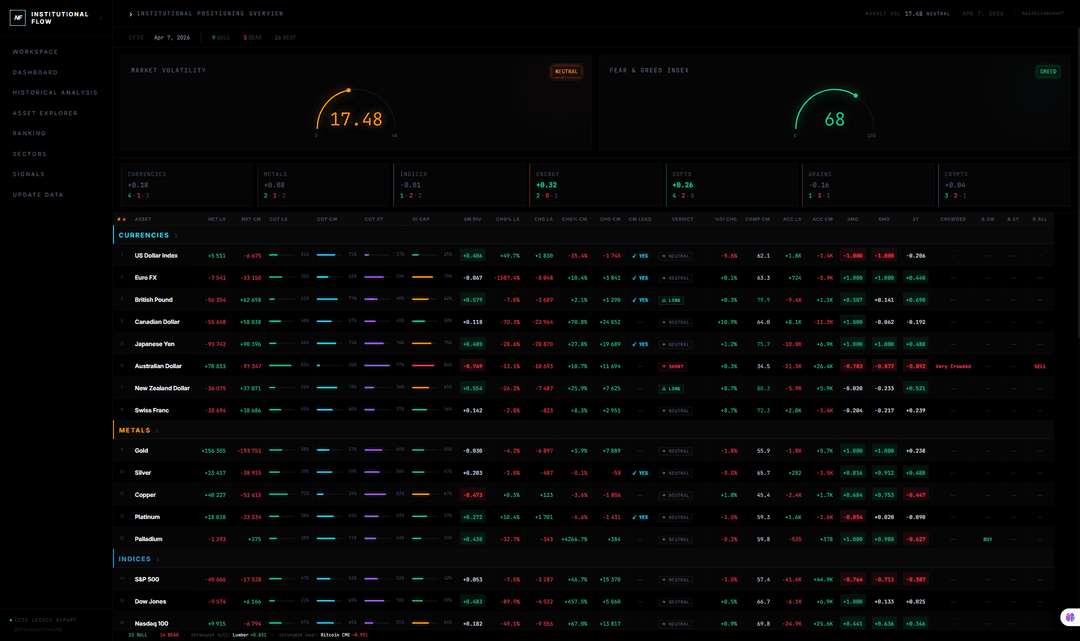The image size is (1080, 641).
Task: Click the NEUTRAL badge on Market Volatility
Action: 566,72
